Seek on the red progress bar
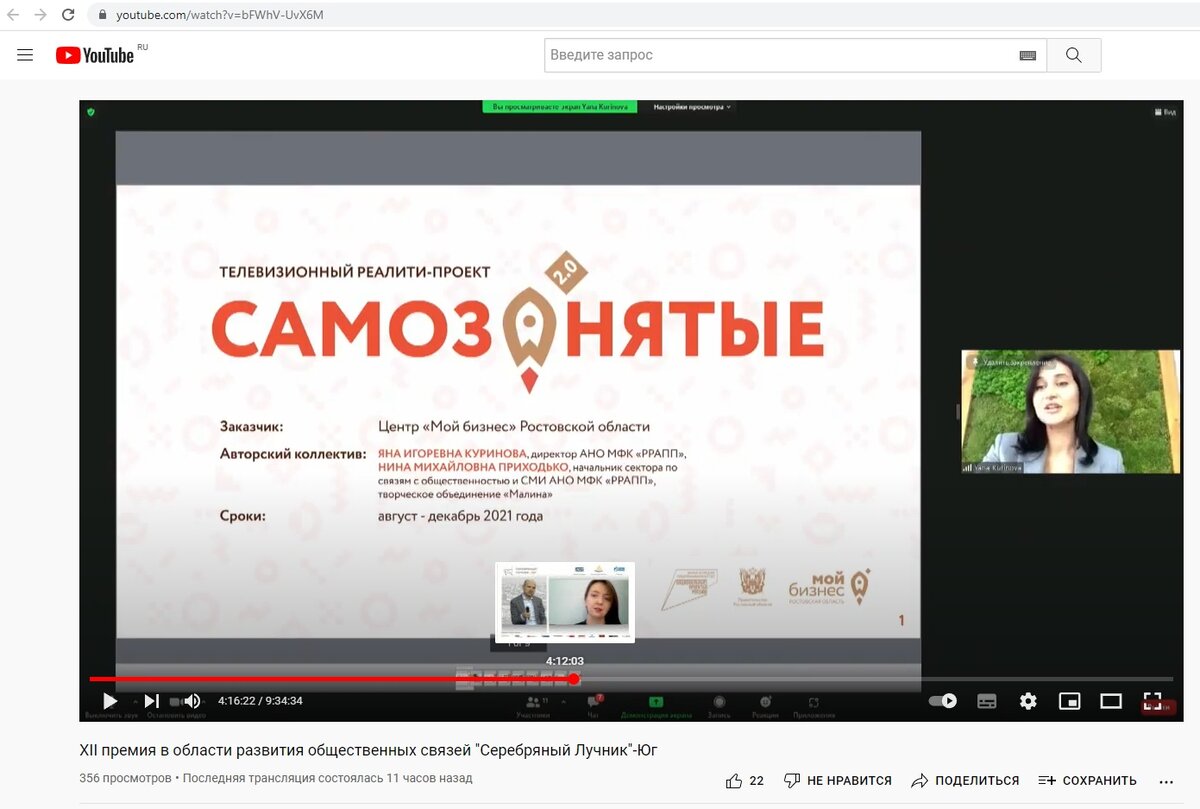The height and width of the screenshot is (809, 1200). 331,679
